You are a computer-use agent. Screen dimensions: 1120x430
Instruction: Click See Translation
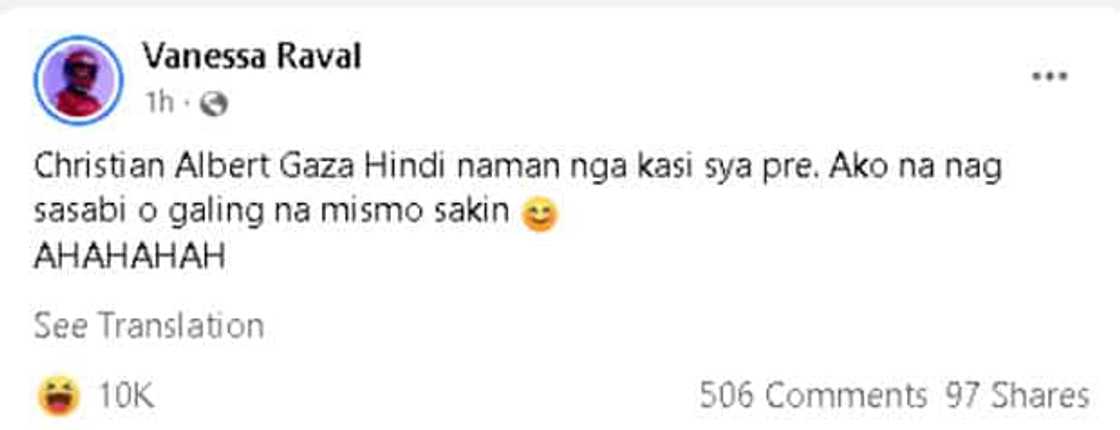pos(149,326)
